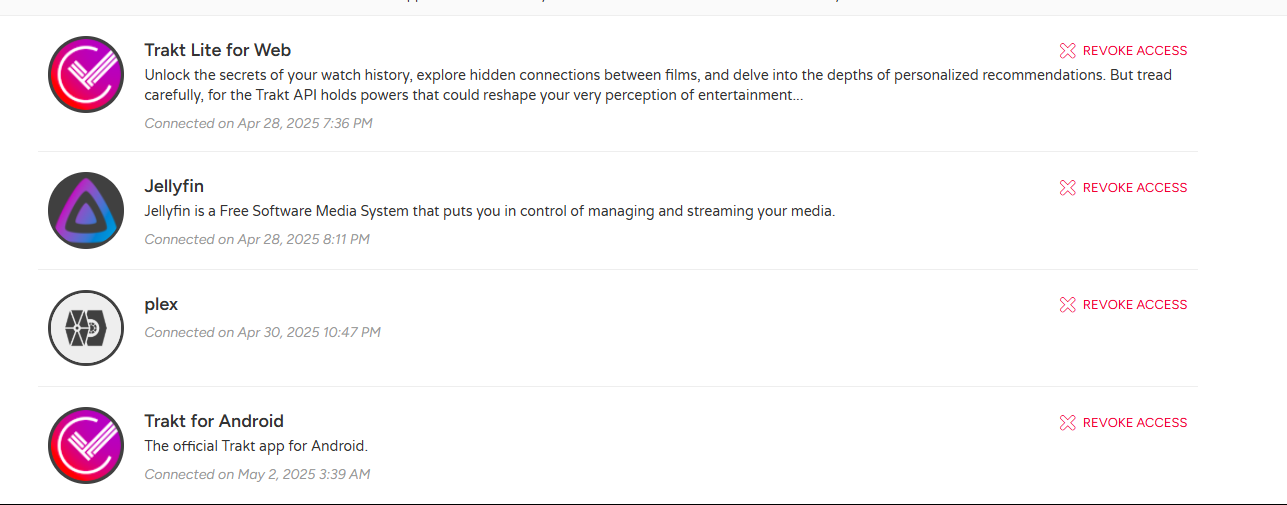Screen dimensions: 1287x505
Task: Click the X icon beside Trakt Lite's Revoke Access
Action: (1067, 51)
